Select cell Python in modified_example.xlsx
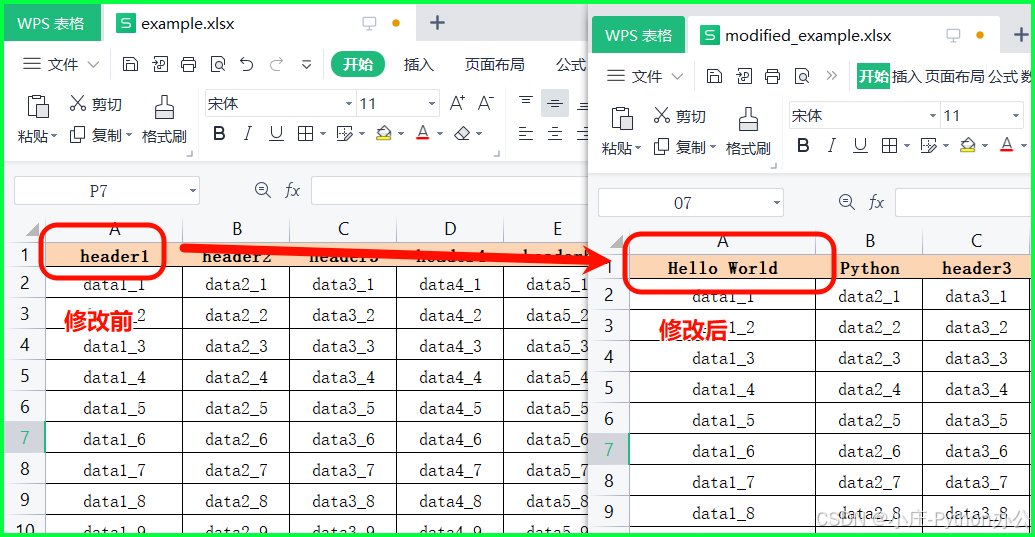 (869, 268)
